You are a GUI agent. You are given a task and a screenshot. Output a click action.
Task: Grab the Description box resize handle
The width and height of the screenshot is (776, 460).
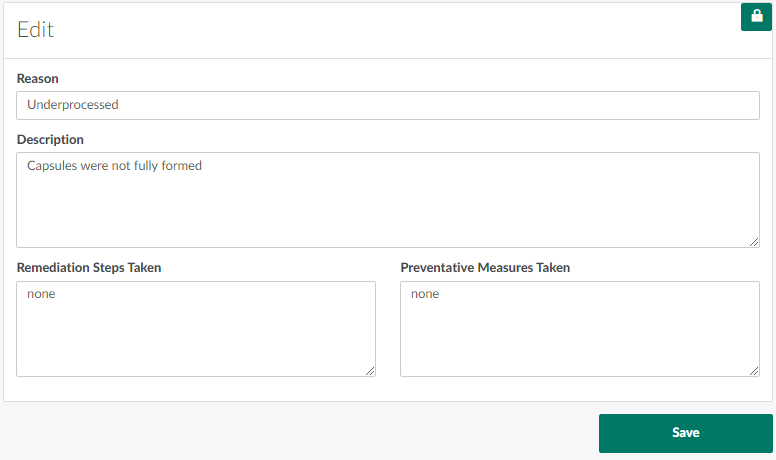coord(754,242)
